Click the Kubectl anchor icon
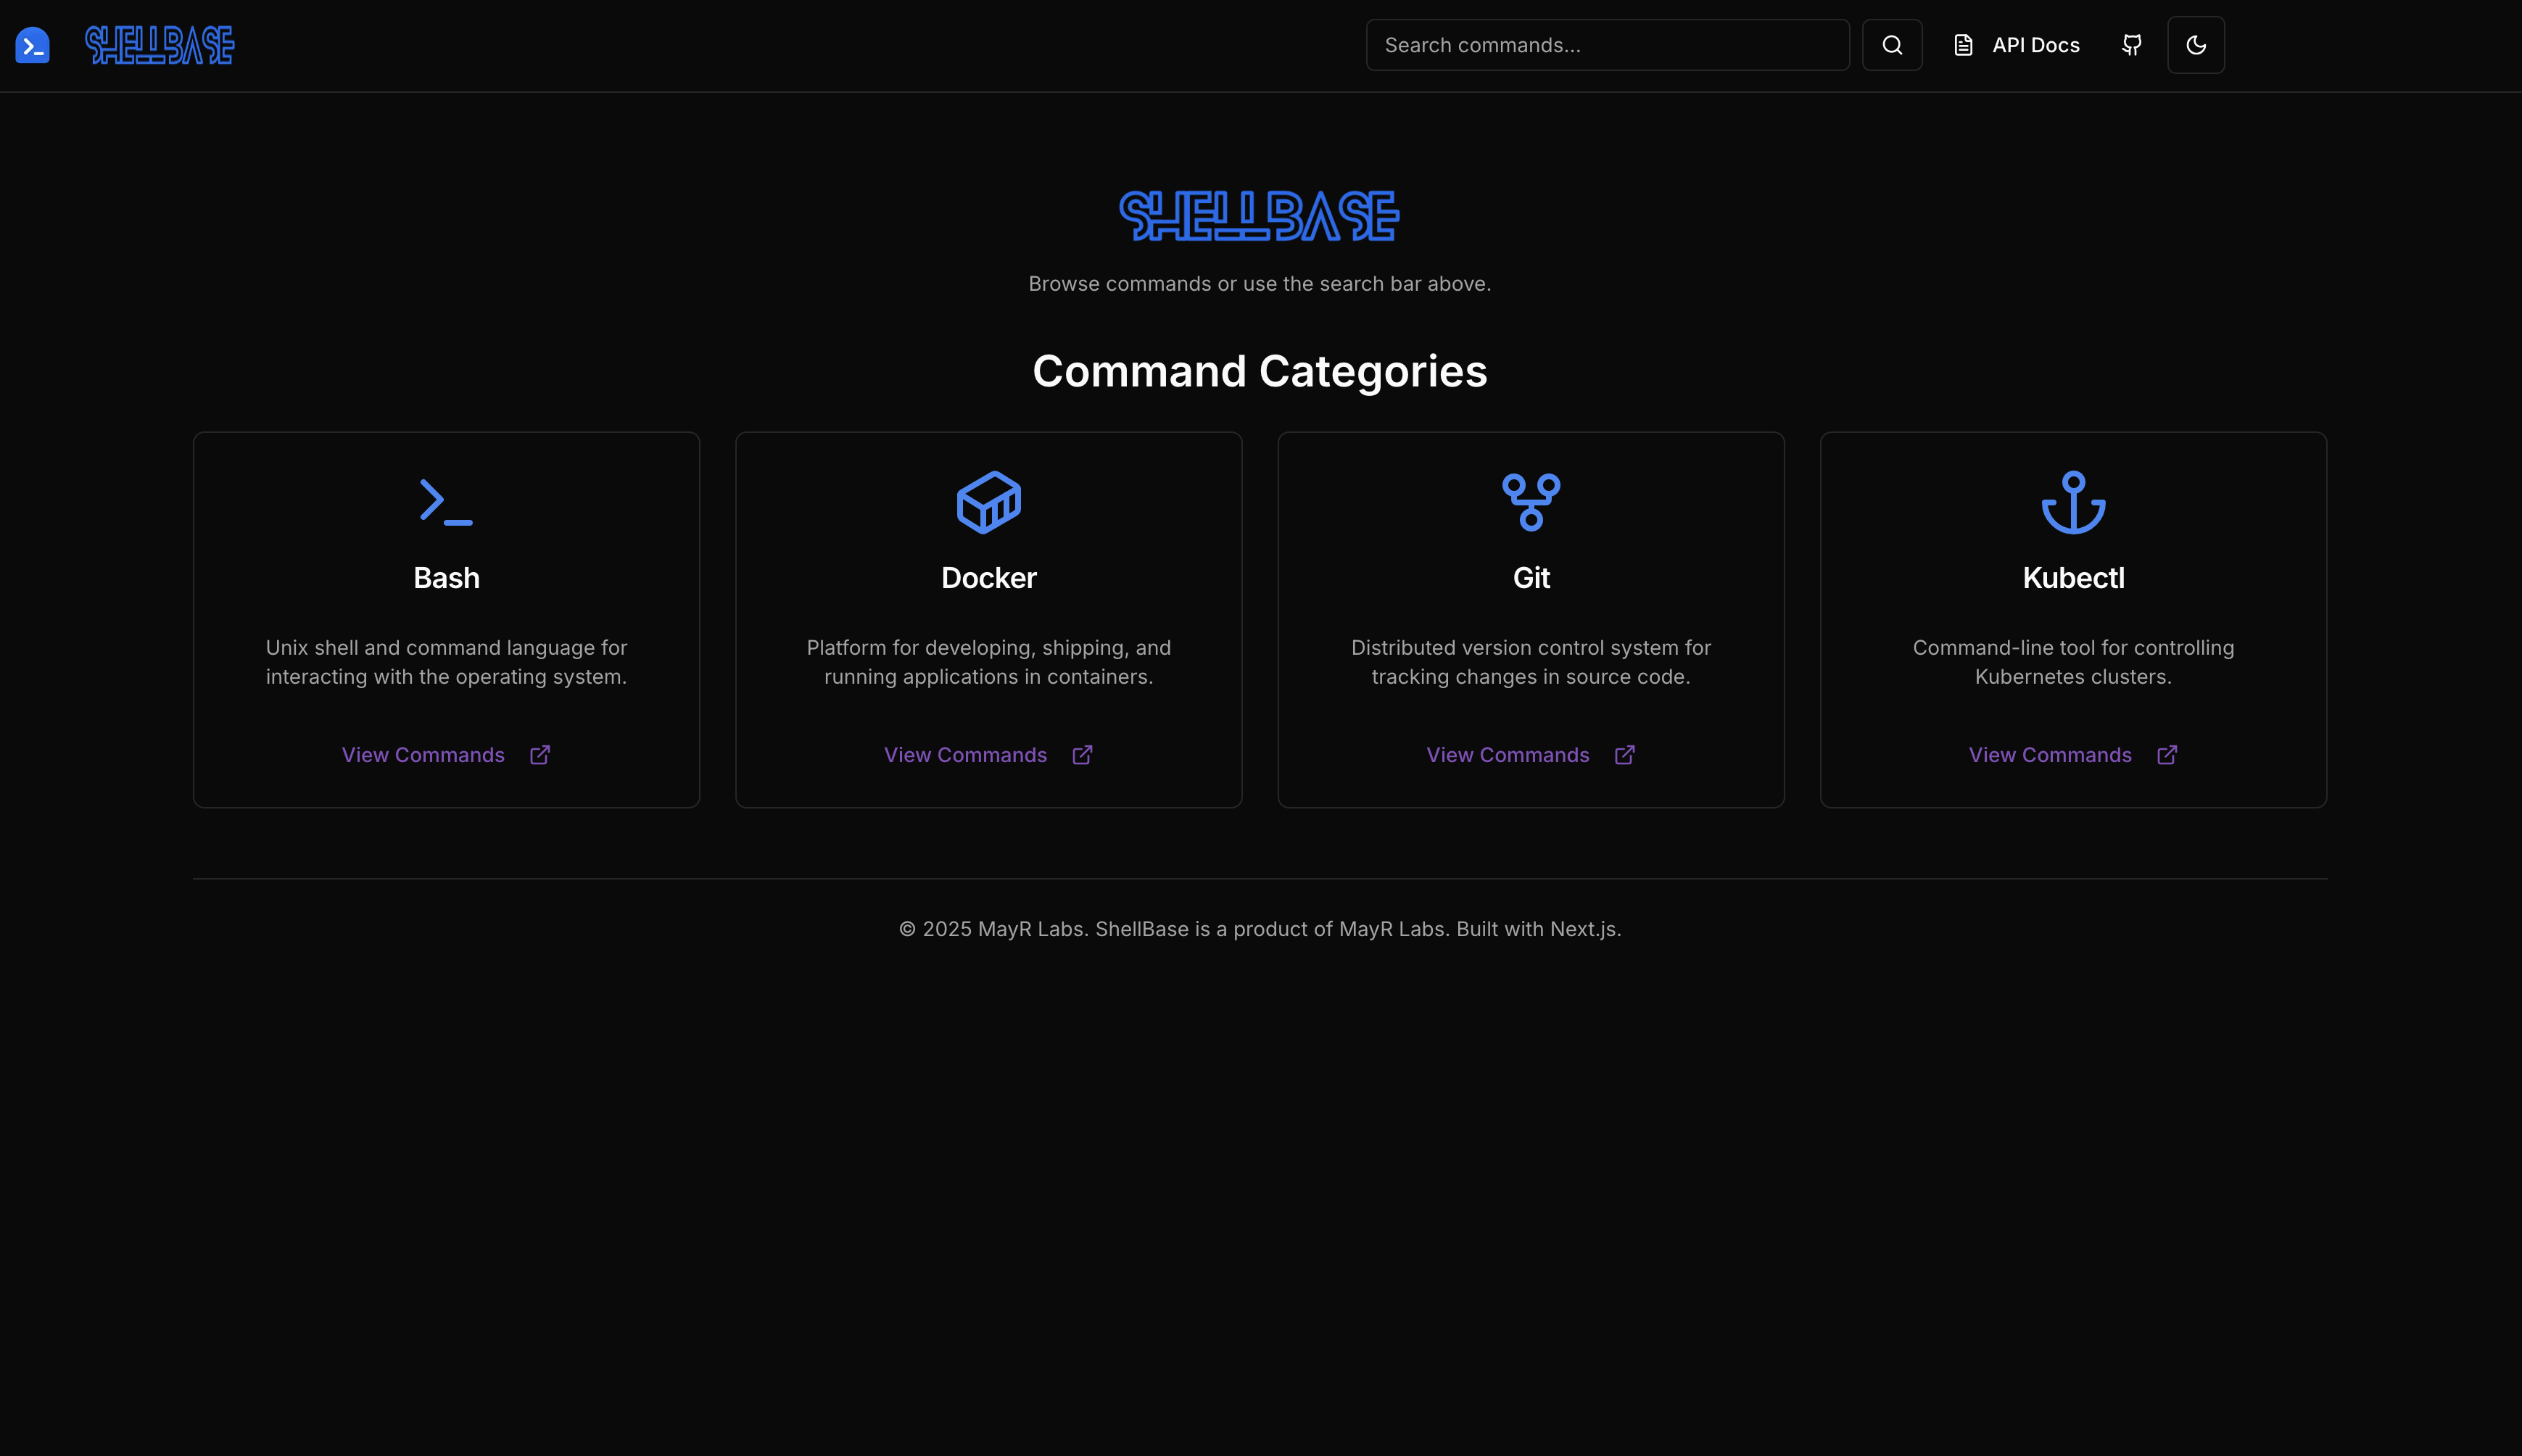2522x1456 pixels. pyautogui.click(x=2073, y=502)
